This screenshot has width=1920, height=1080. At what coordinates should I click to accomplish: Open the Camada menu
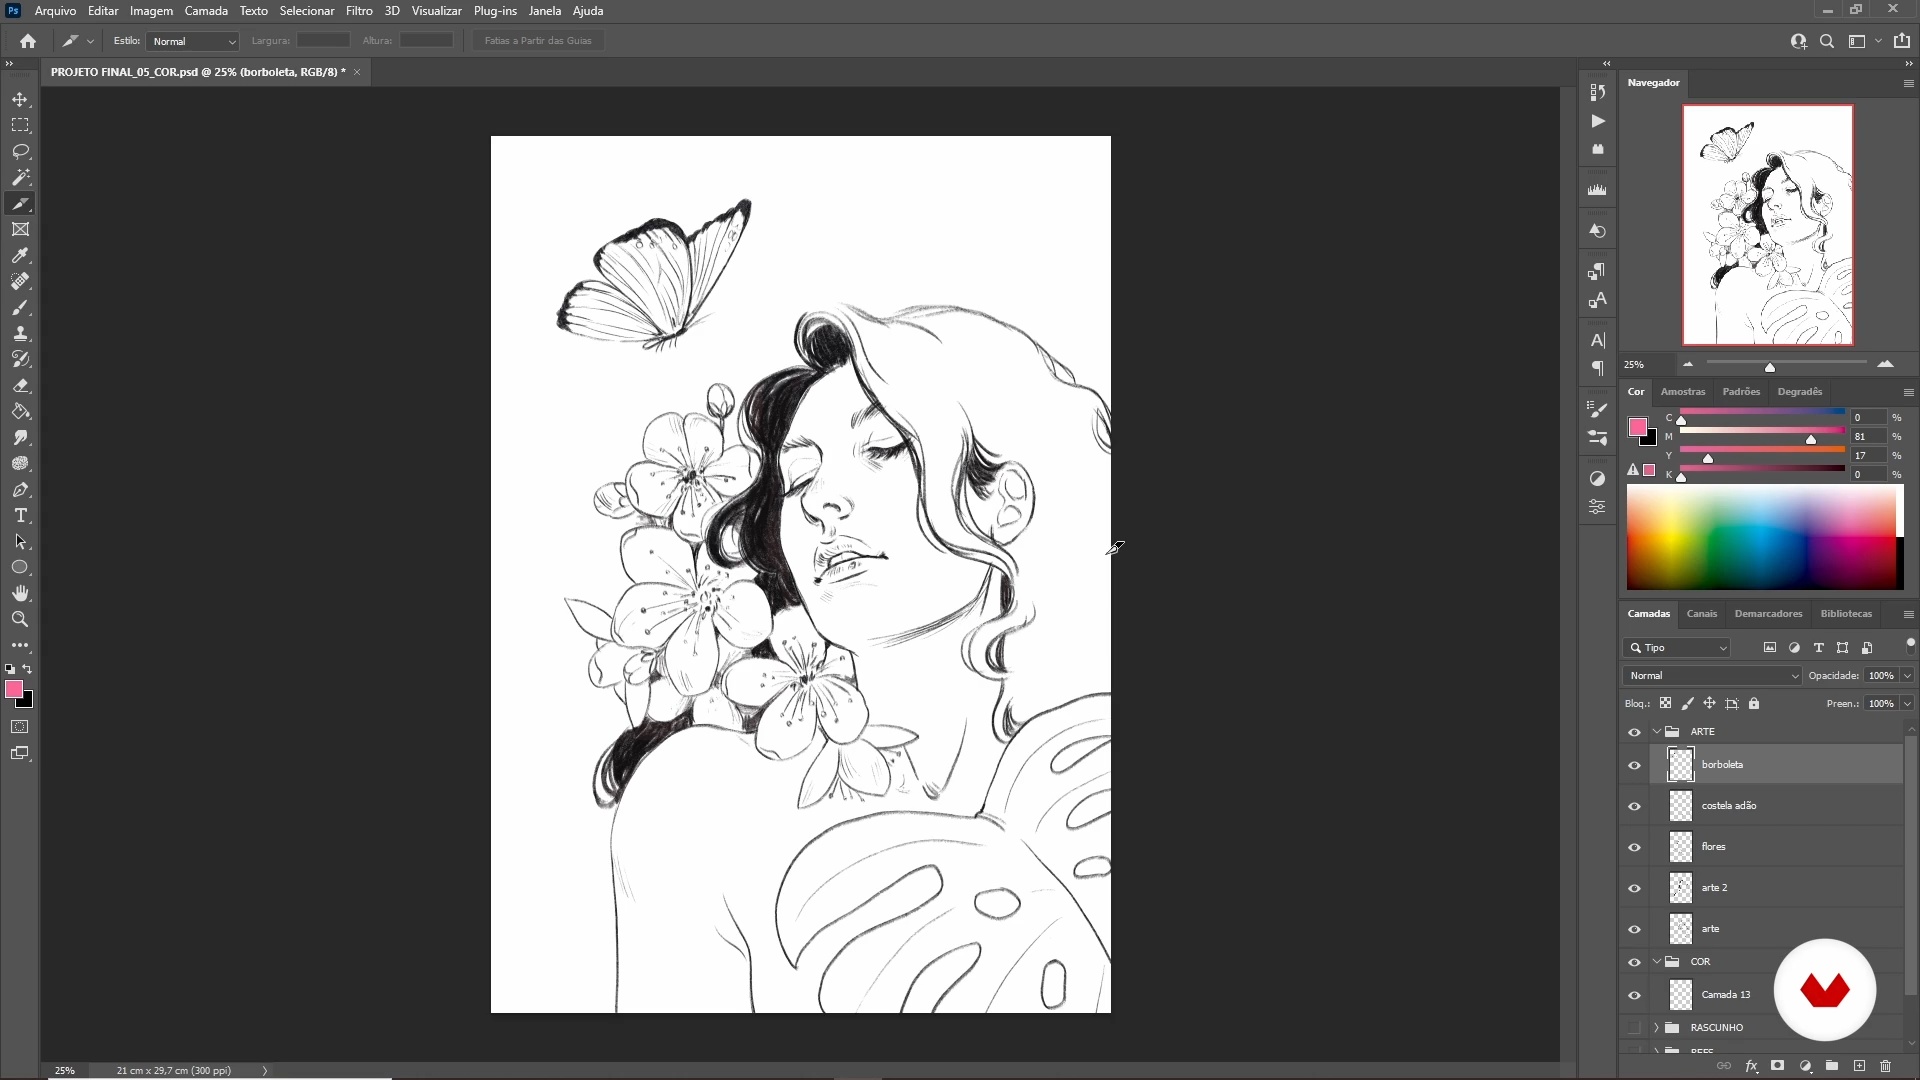(x=206, y=11)
